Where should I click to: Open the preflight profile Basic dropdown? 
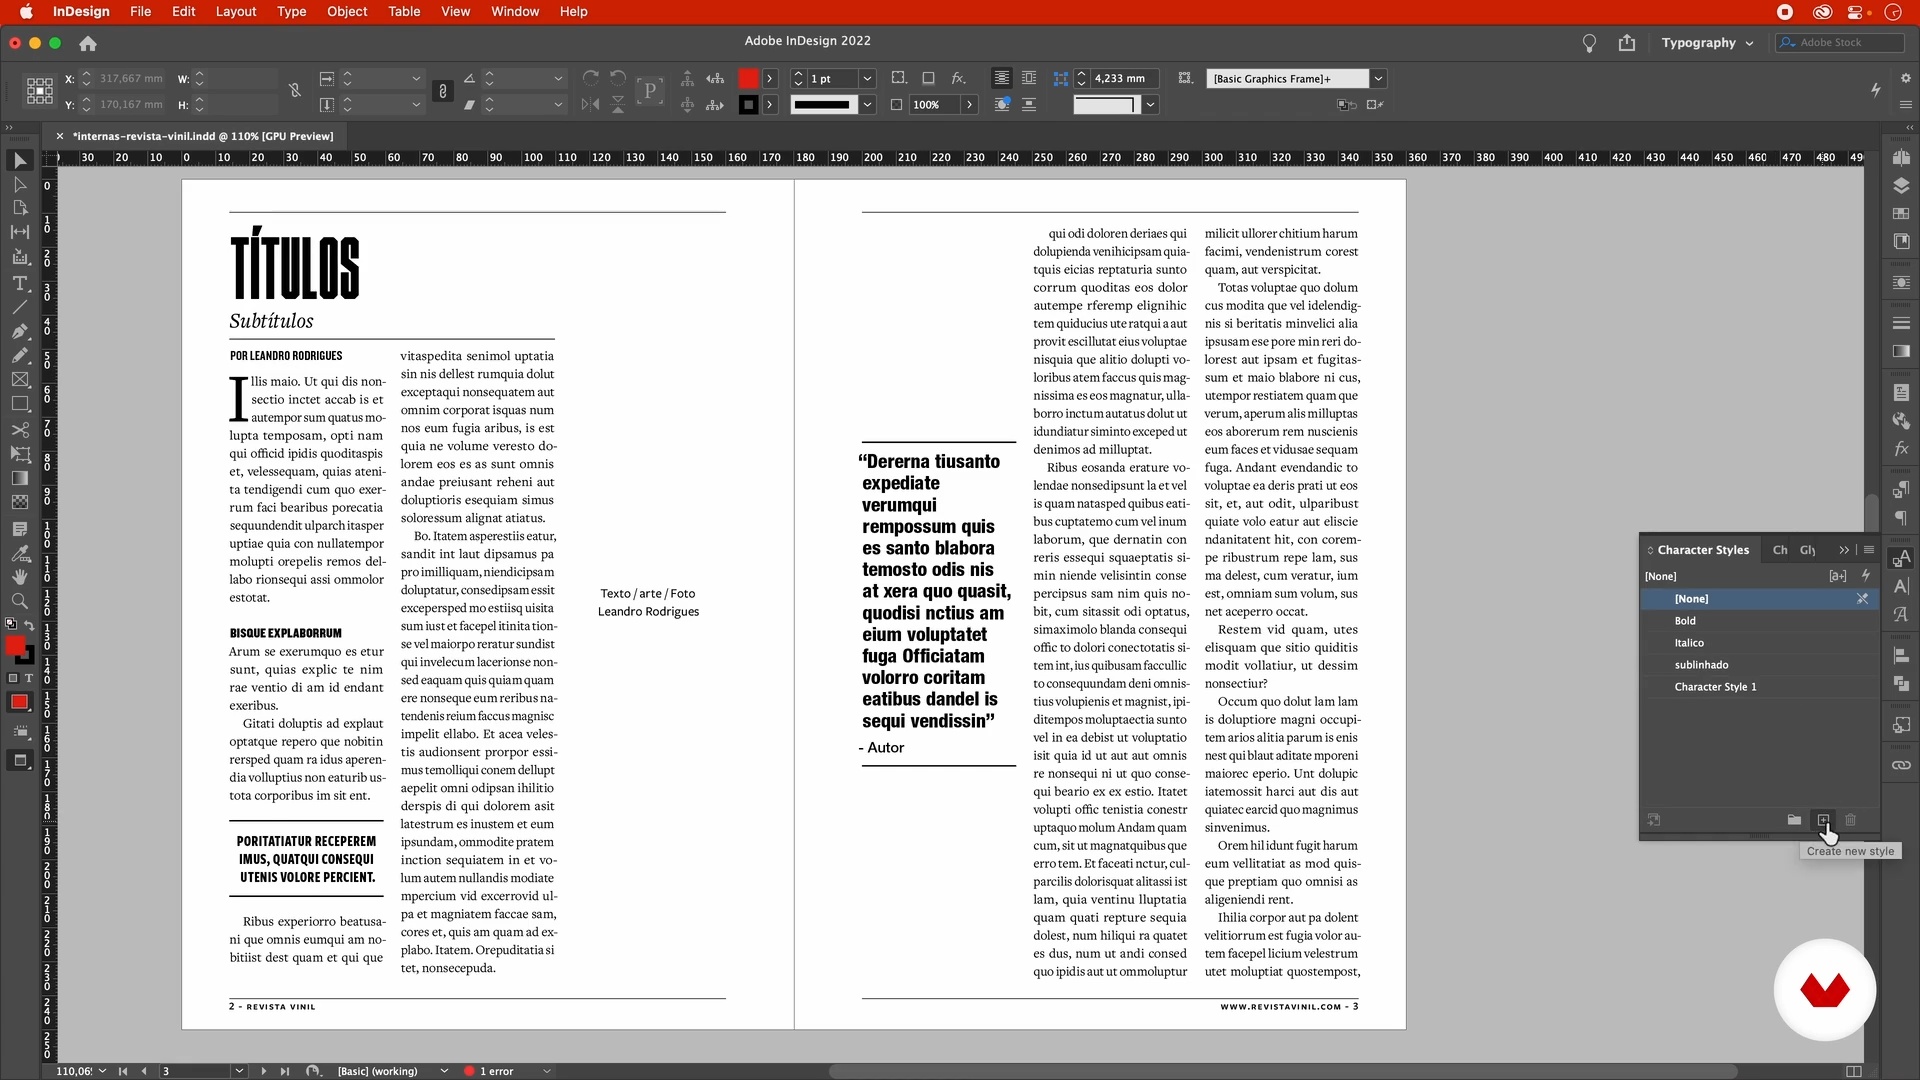pyautogui.click(x=444, y=1071)
